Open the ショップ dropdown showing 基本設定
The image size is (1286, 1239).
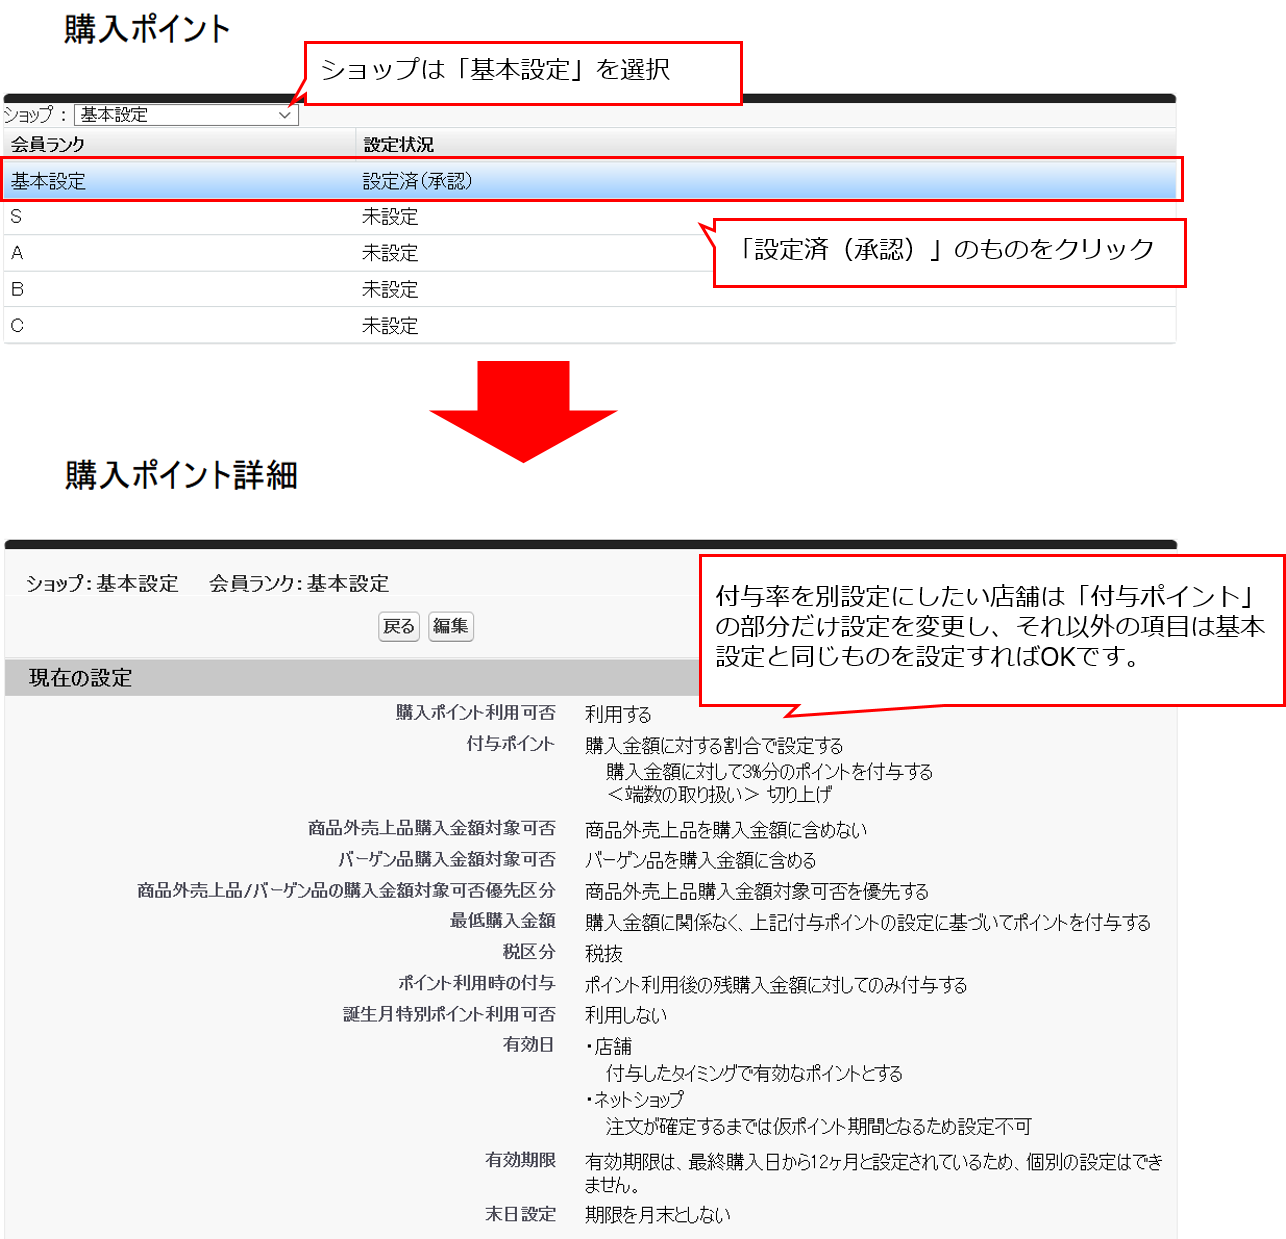[186, 115]
